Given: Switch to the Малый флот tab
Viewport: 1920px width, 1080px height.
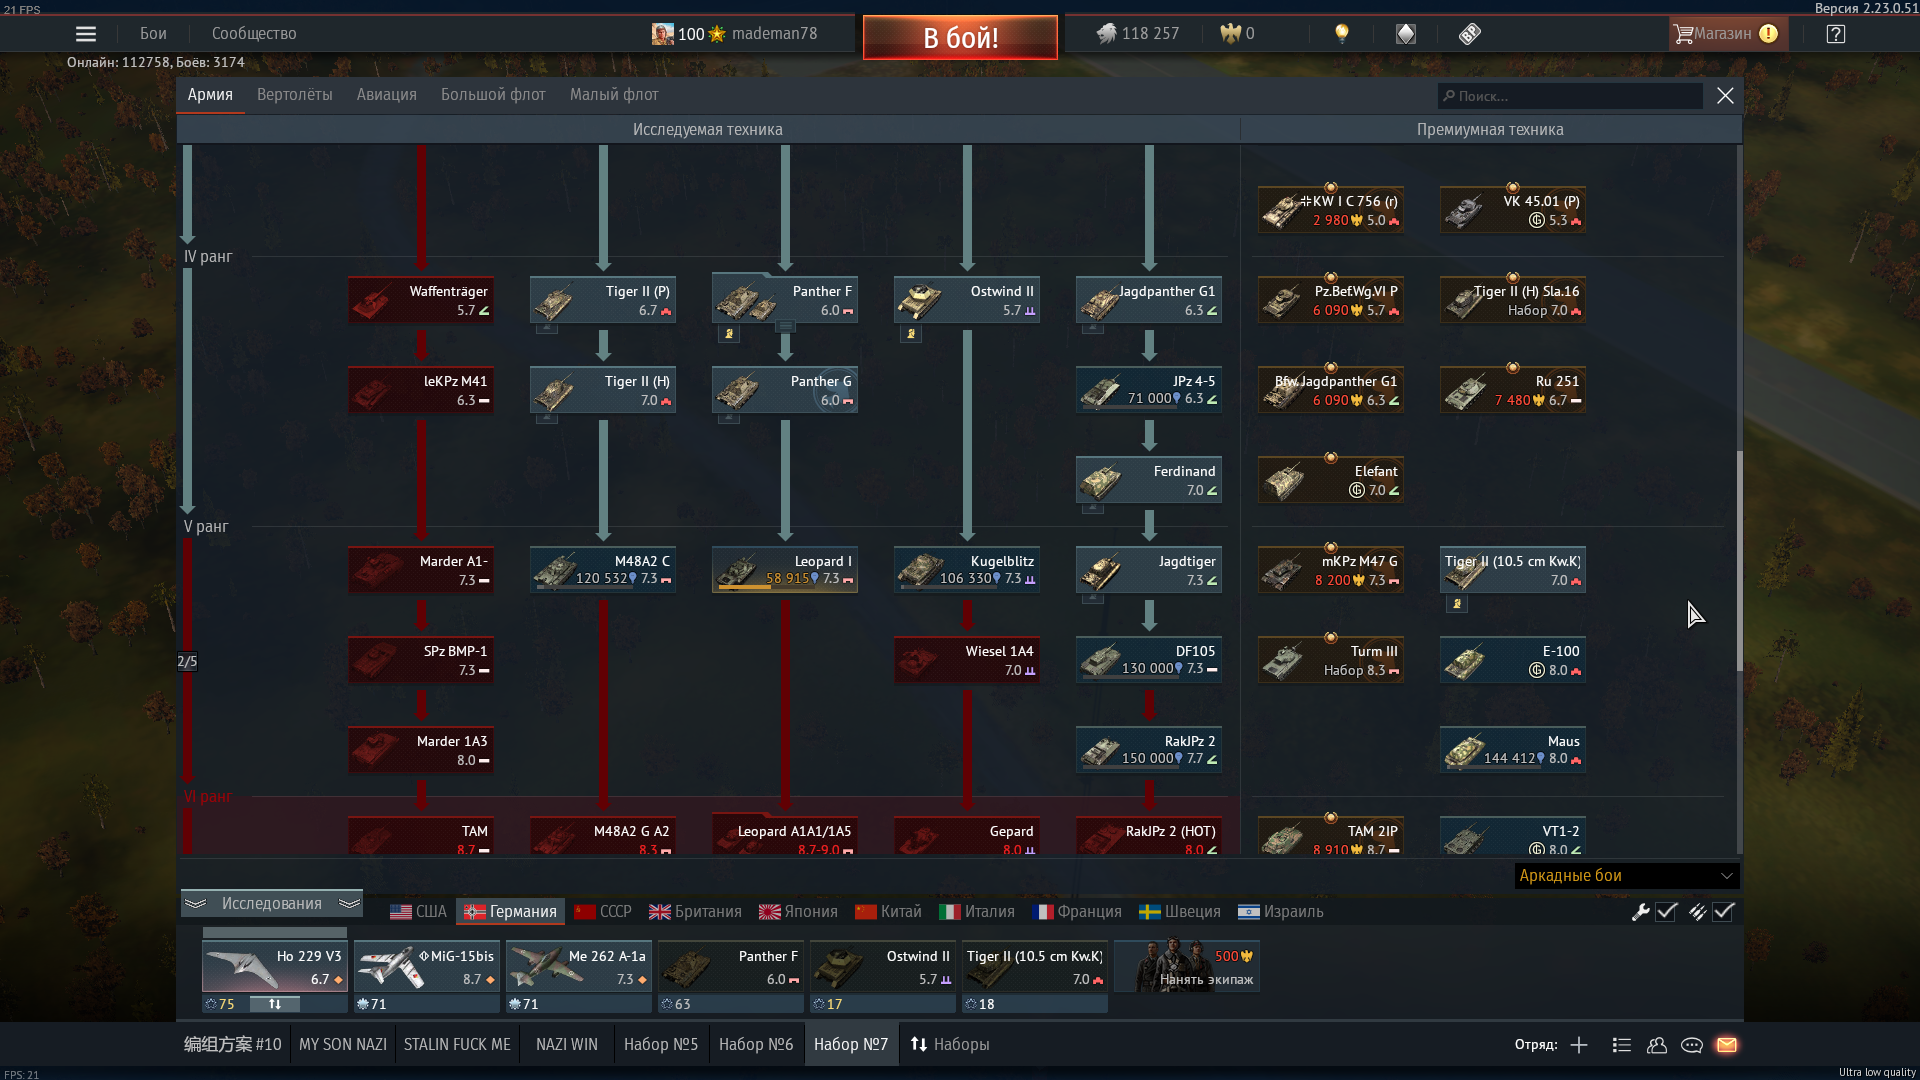Looking at the screenshot, I should (x=614, y=95).
